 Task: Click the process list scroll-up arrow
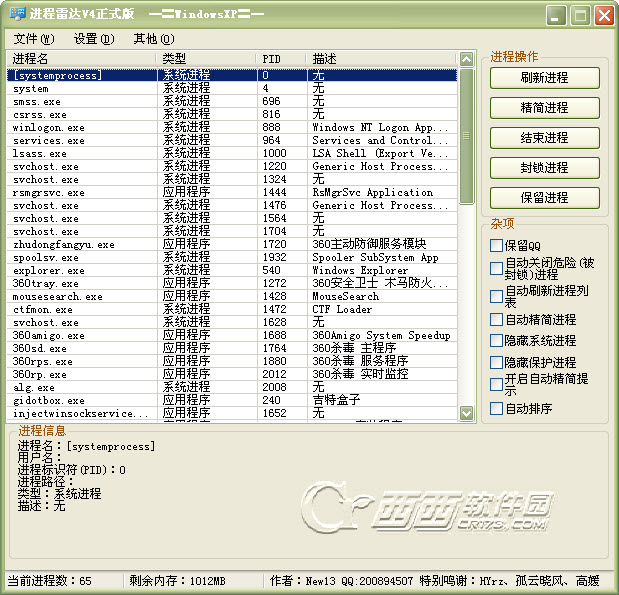click(x=466, y=59)
